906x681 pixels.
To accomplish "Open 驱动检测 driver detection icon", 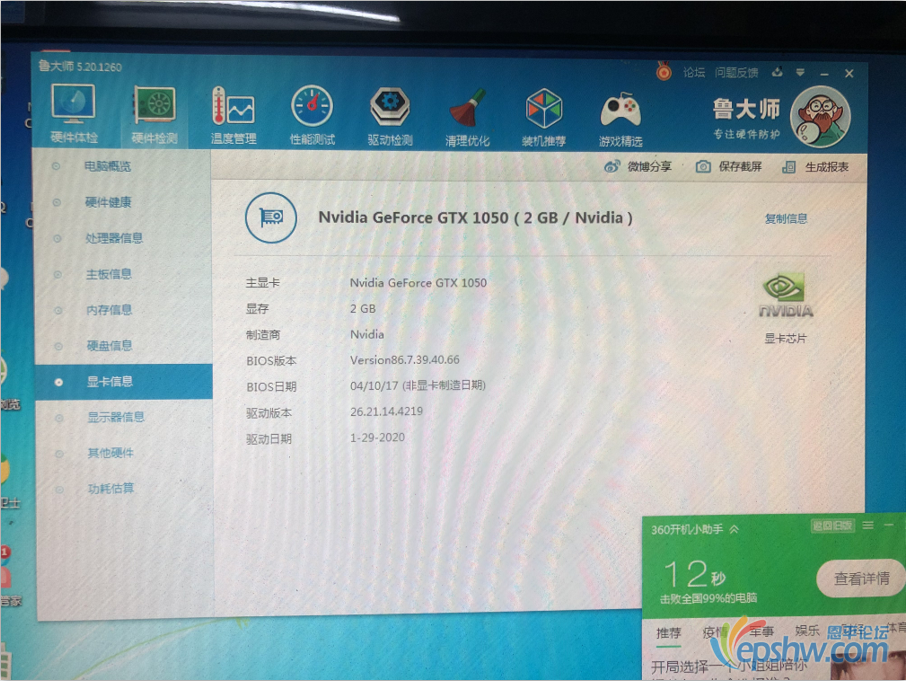I will pyautogui.click(x=390, y=116).
